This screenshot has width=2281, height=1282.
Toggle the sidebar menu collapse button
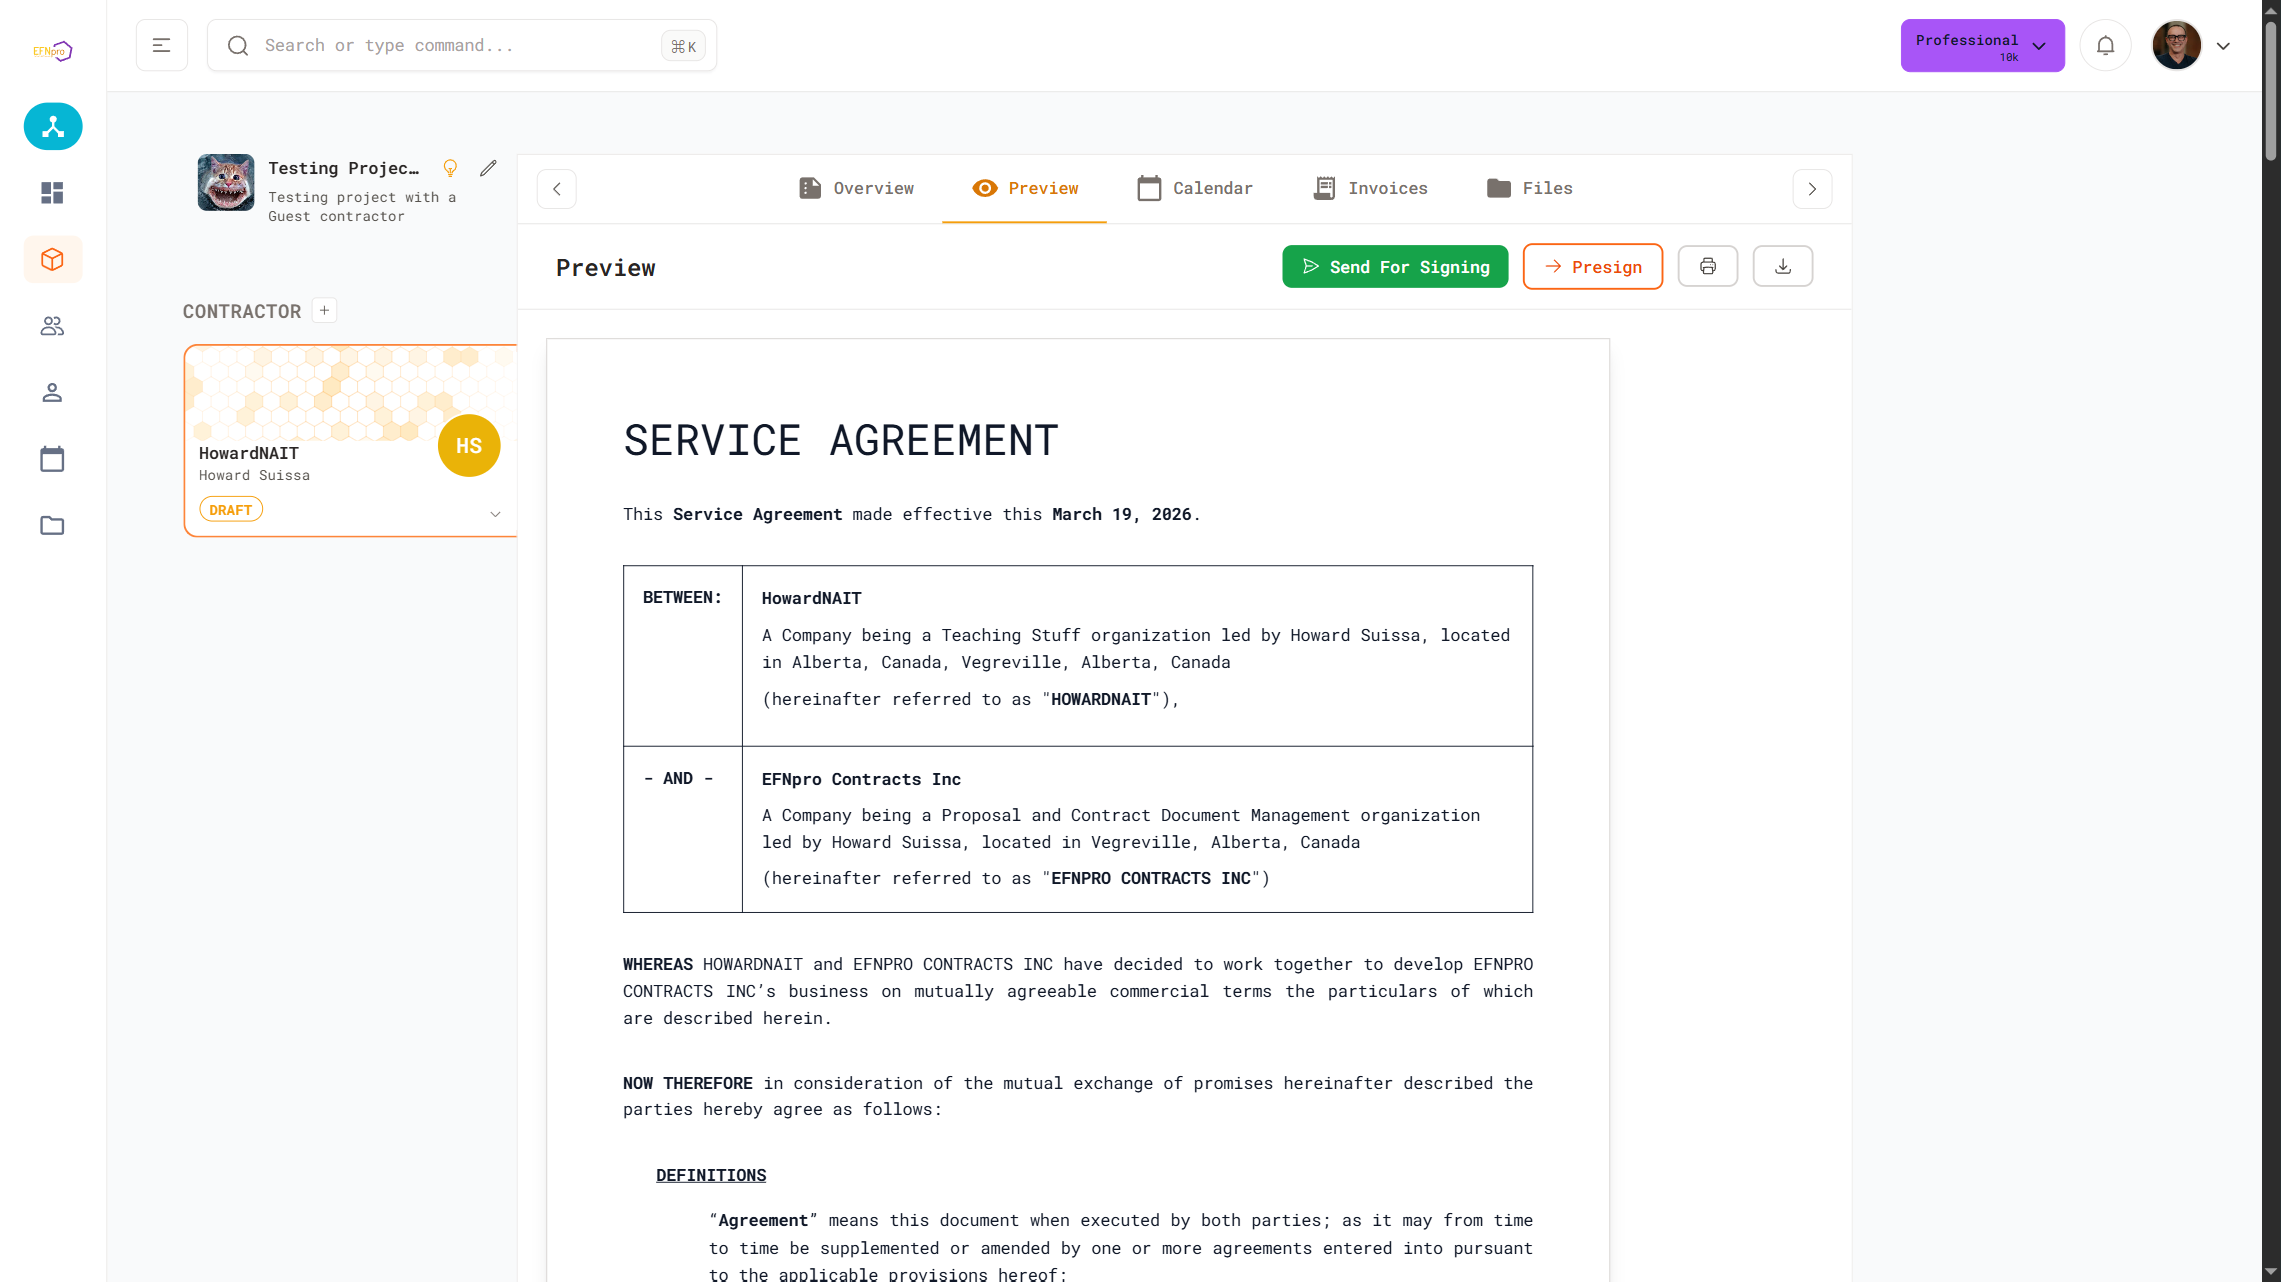162,46
